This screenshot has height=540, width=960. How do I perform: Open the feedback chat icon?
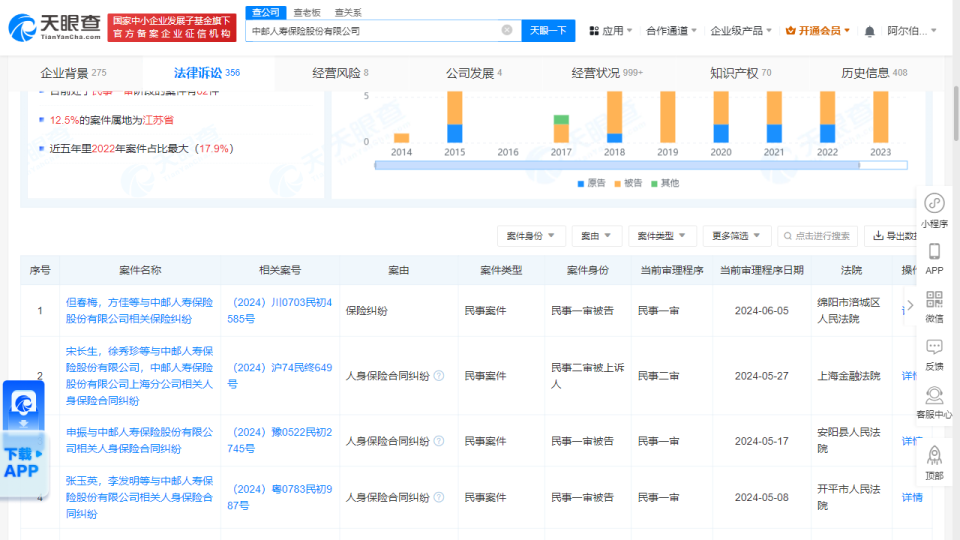934,347
